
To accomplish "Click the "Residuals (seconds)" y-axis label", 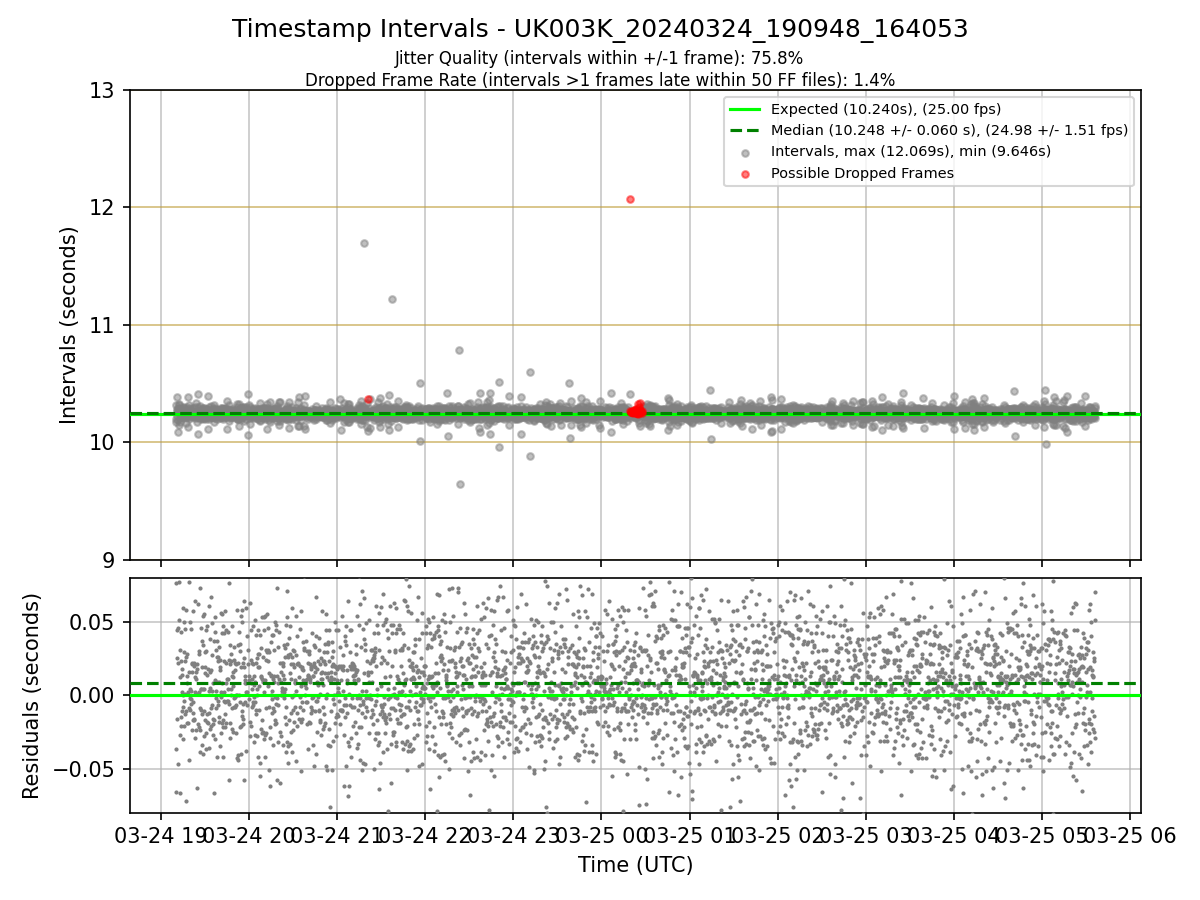I will (32, 696).
